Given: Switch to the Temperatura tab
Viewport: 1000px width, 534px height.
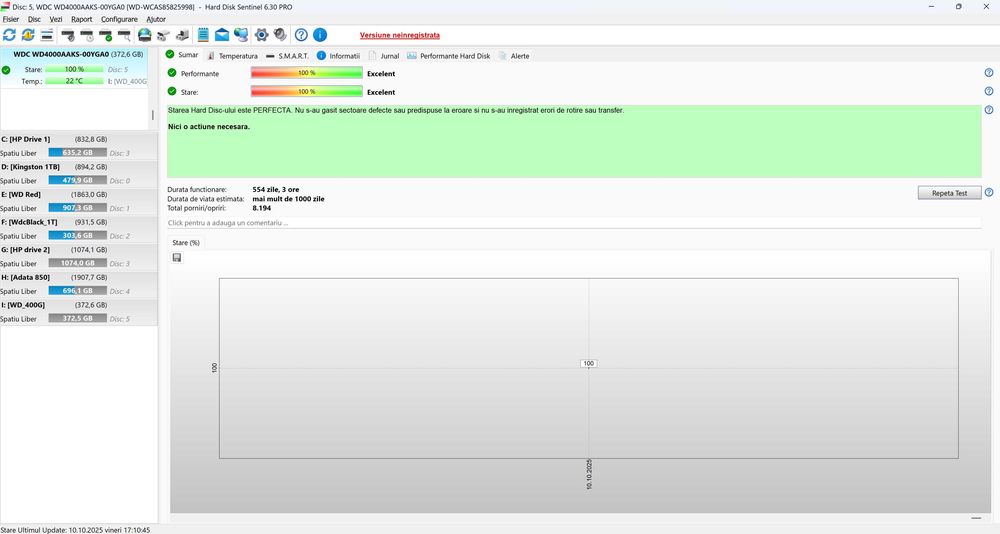Looking at the screenshot, I should pos(233,56).
